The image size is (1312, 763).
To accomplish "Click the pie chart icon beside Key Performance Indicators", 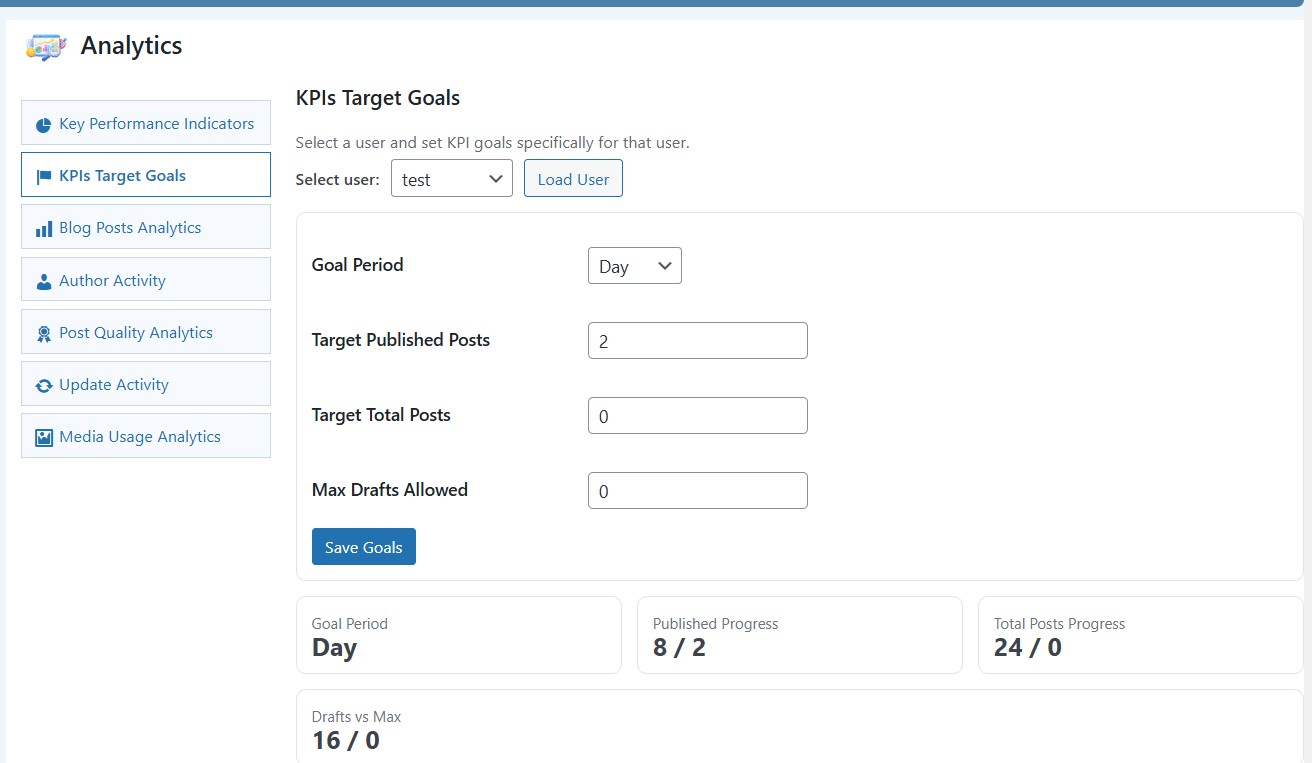I will point(44,124).
